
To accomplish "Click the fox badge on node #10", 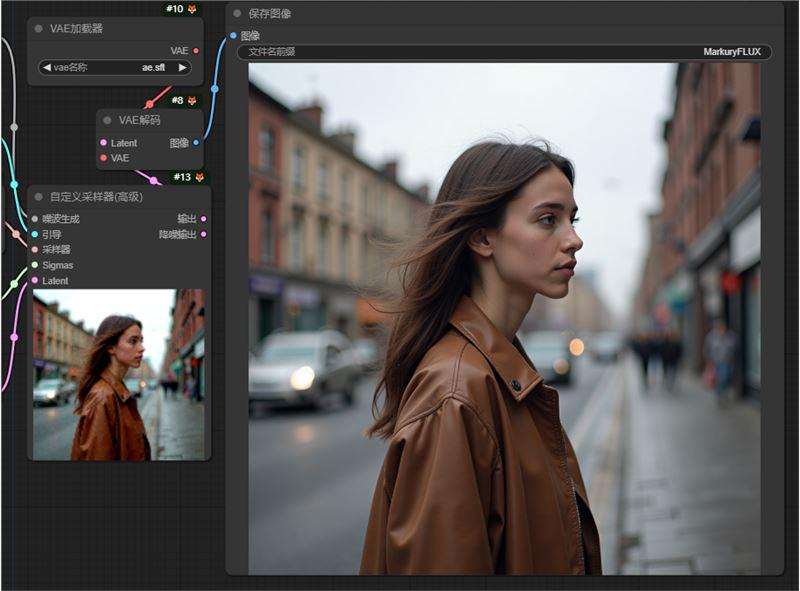I will click(x=192, y=9).
